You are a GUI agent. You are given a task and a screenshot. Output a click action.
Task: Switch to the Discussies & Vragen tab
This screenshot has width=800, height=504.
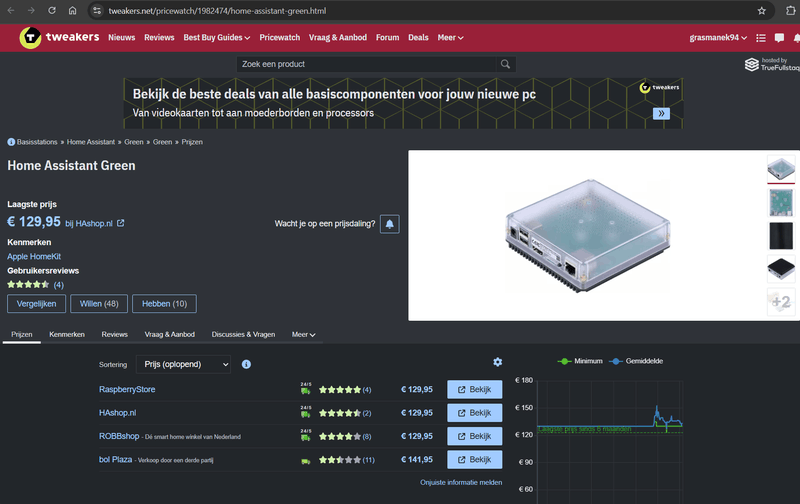click(243, 335)
